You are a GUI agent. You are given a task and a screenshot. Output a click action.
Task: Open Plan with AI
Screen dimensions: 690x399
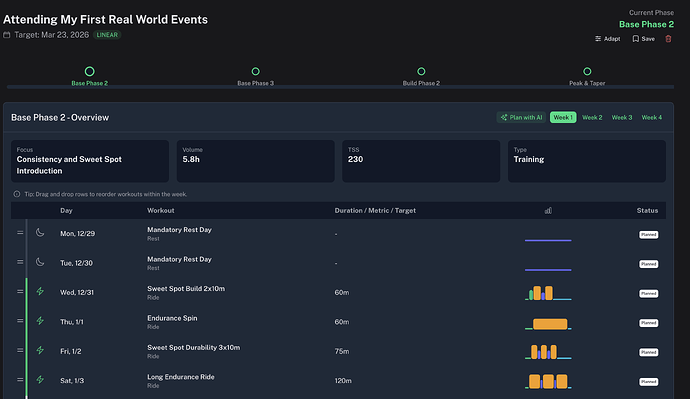tap(521, 117)
